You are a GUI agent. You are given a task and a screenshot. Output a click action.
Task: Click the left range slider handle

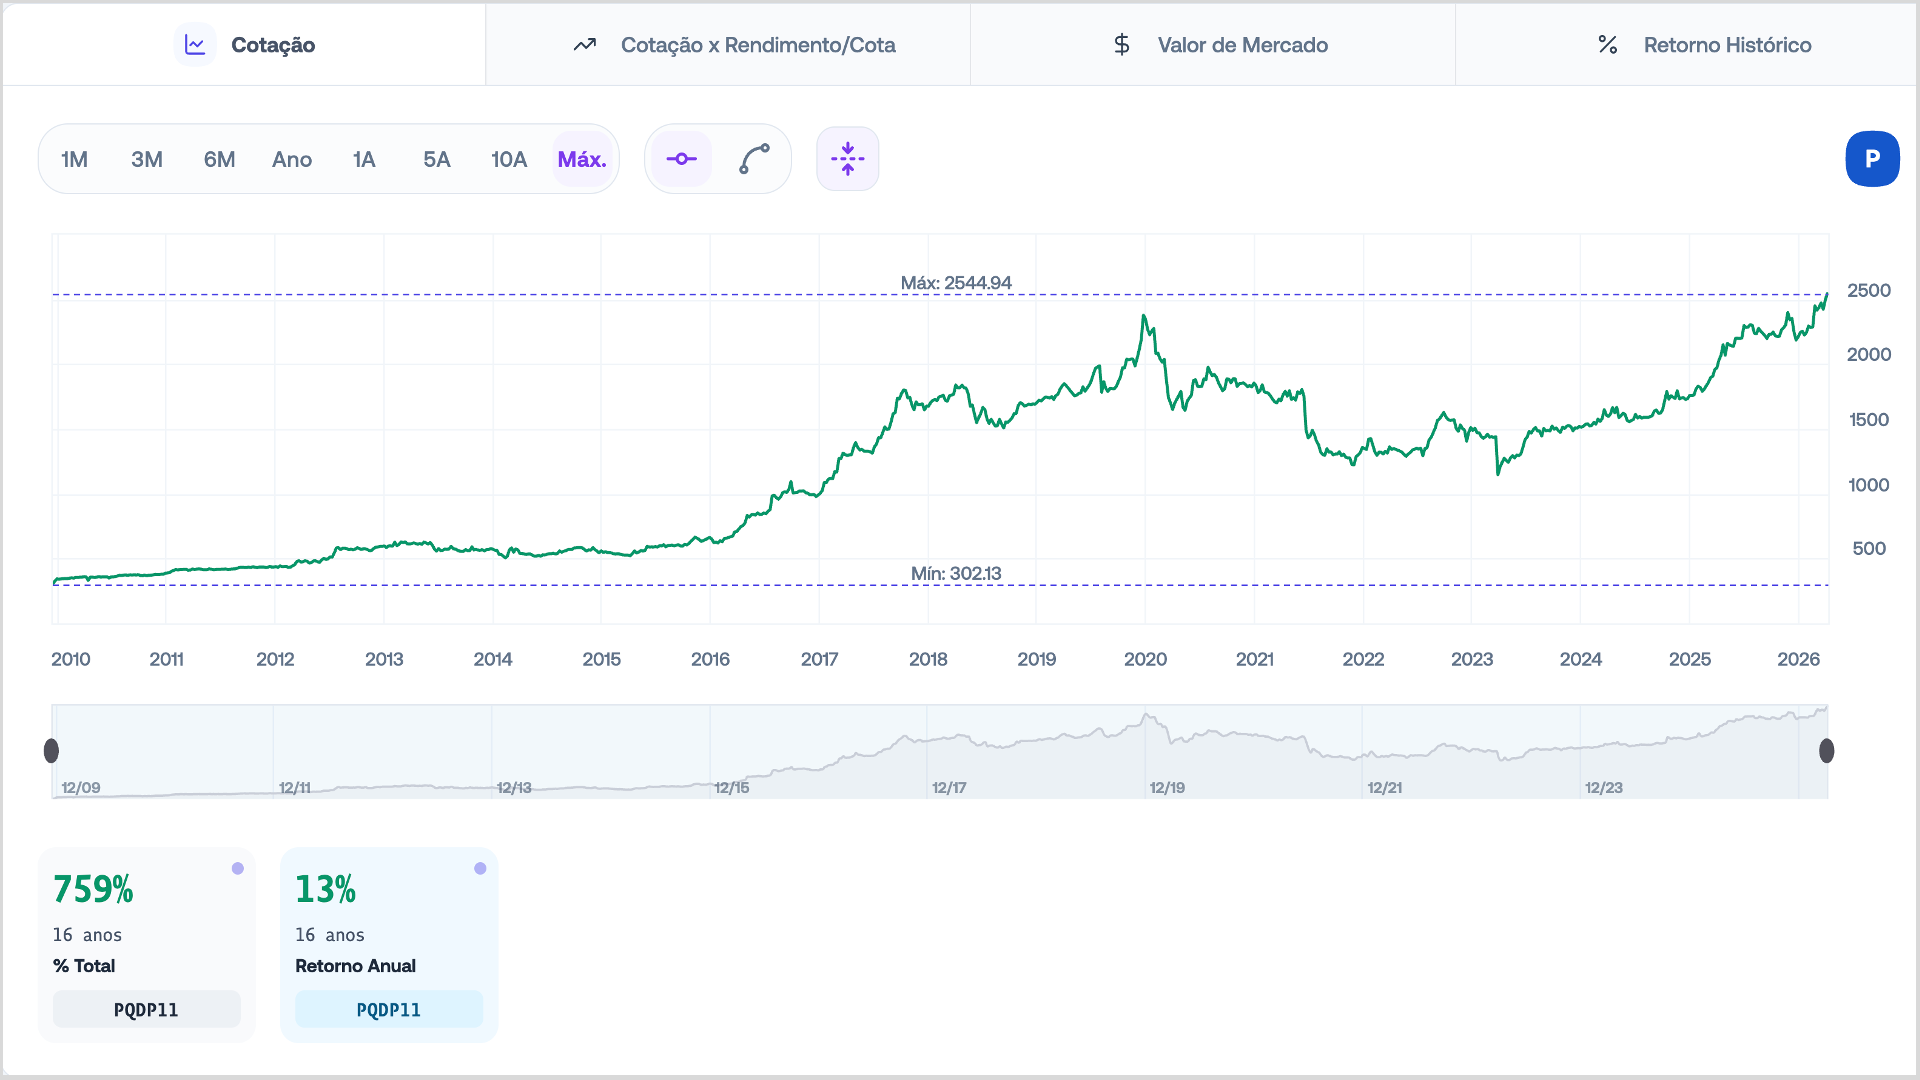tap(52, 751)
